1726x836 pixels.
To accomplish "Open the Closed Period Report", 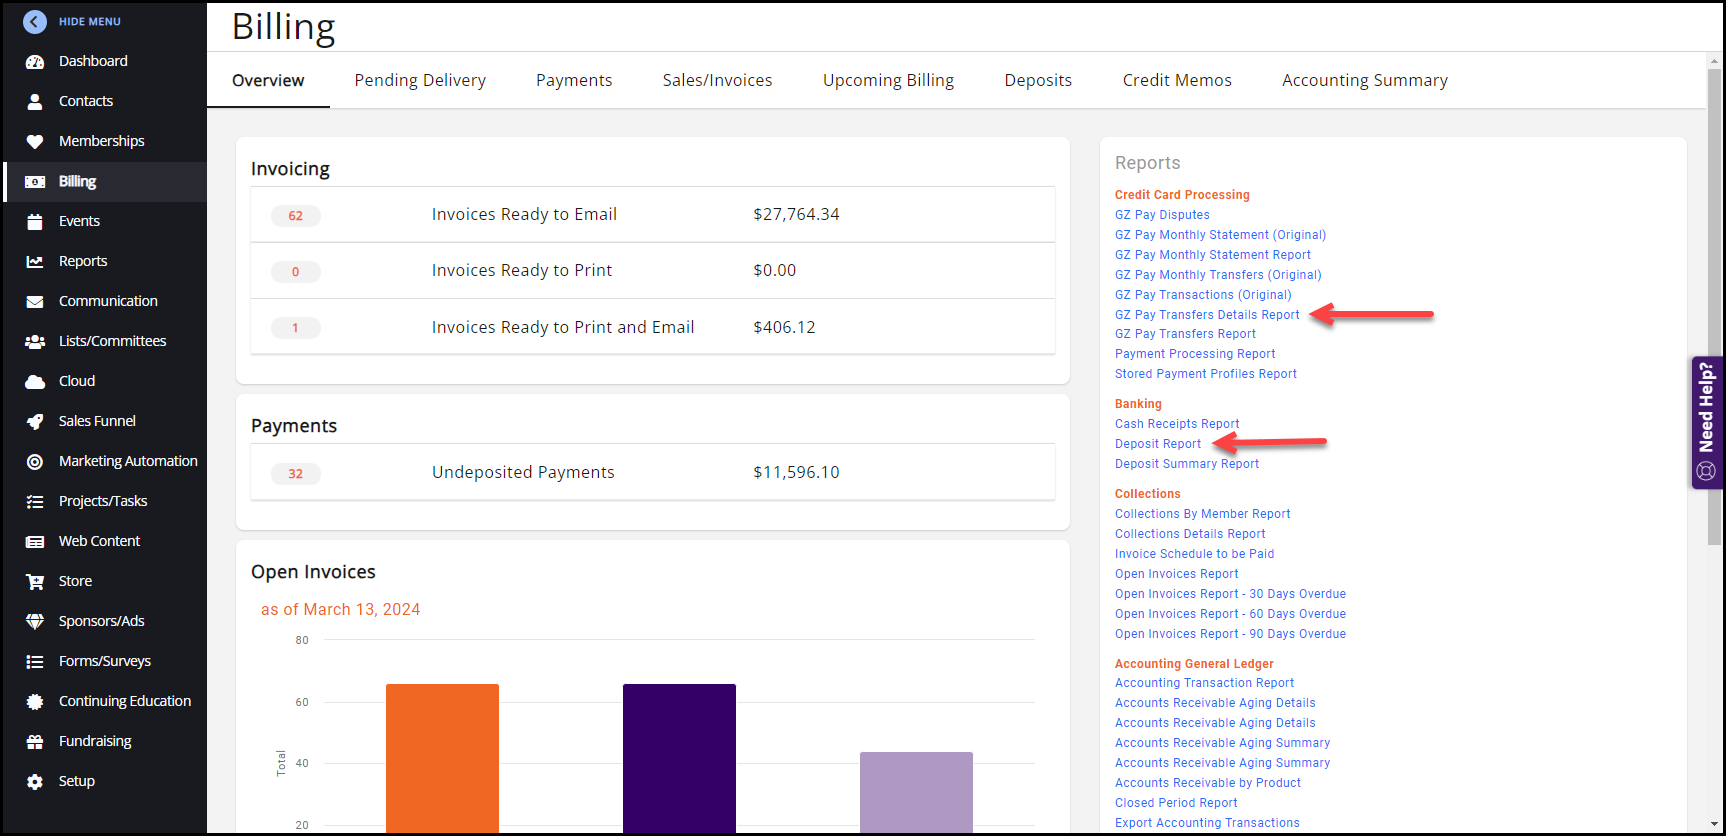I will 1176,803.
